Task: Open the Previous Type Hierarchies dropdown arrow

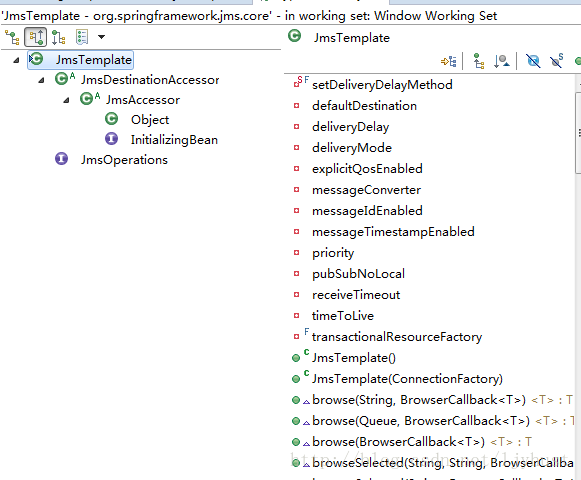Action: (x=101, y=37)
